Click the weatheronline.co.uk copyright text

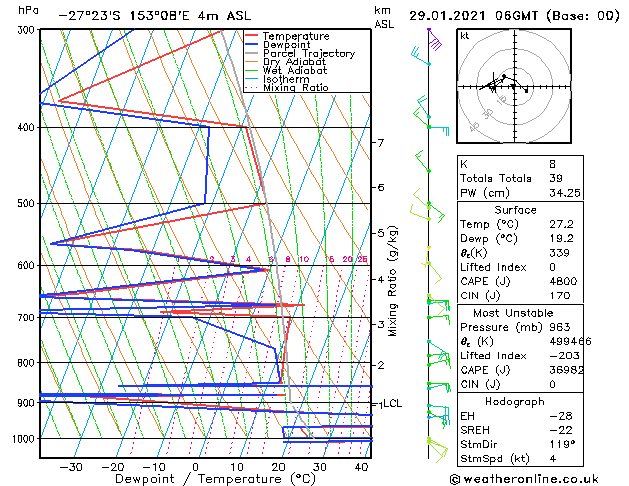pyautogui.click(x=524, y=479)
